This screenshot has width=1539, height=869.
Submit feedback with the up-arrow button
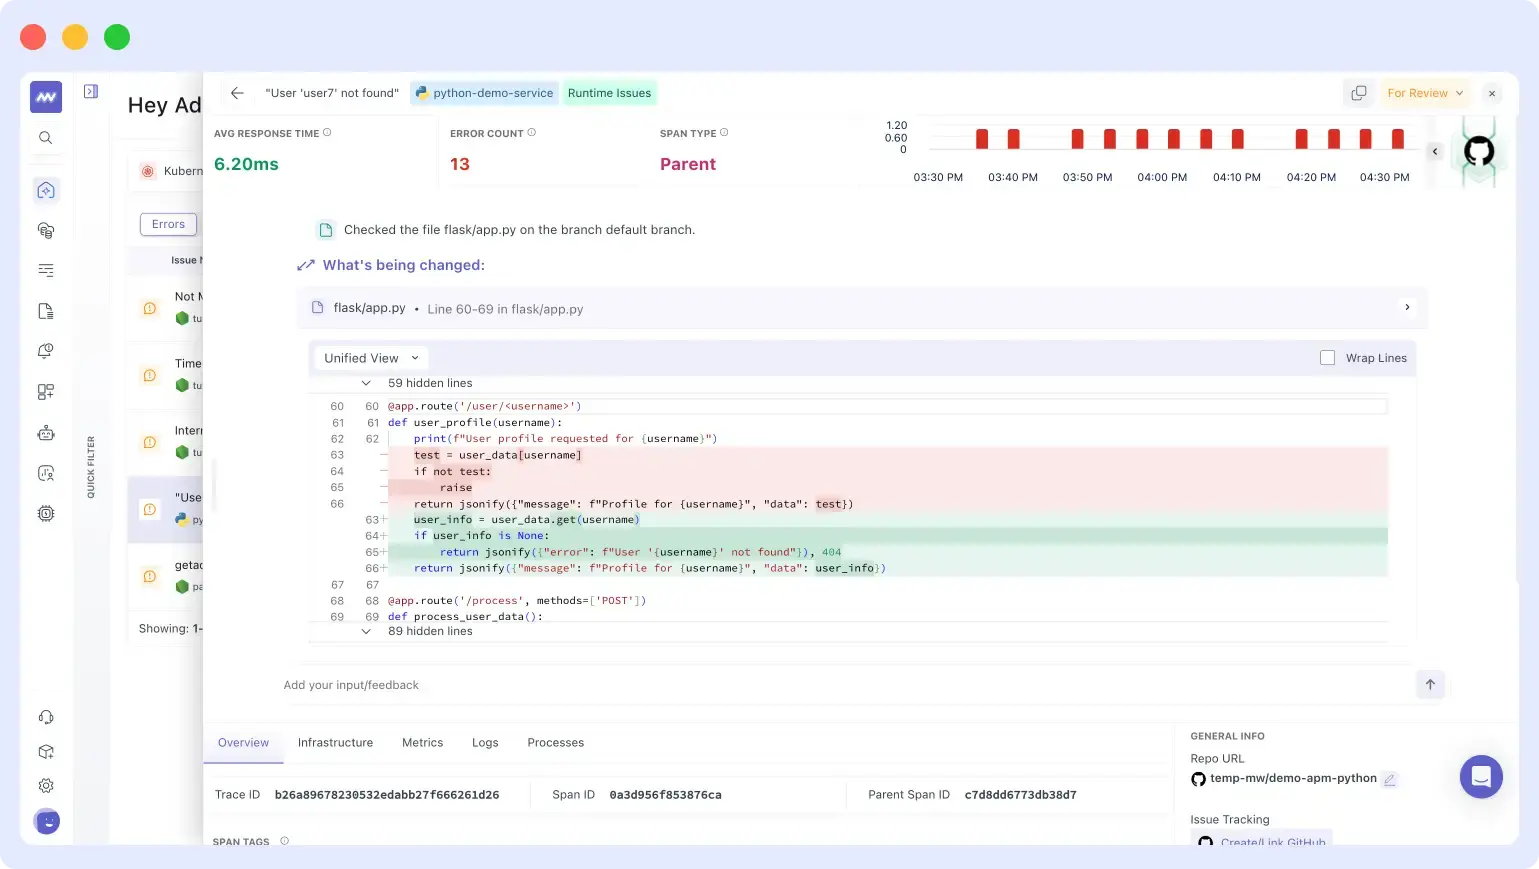coord(1430,685)
